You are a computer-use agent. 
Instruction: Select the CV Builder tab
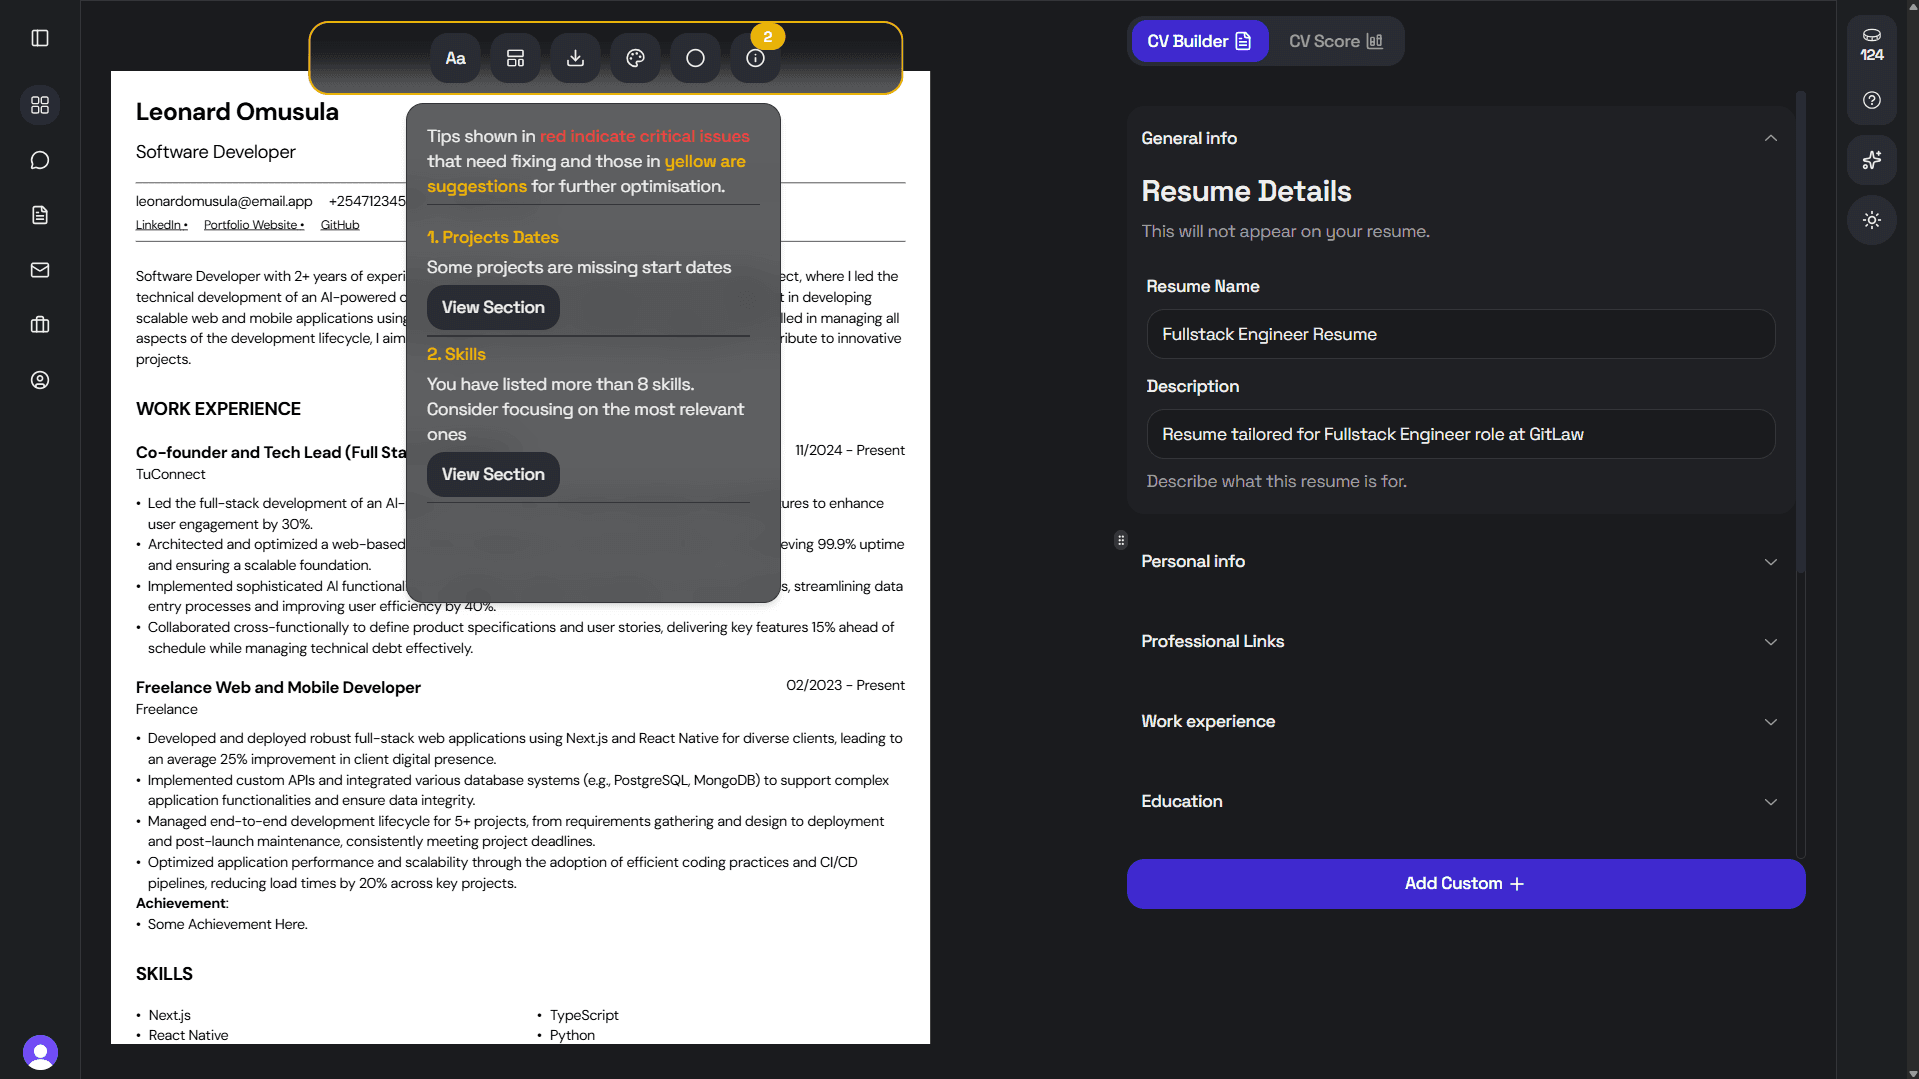coord(1198,41)
